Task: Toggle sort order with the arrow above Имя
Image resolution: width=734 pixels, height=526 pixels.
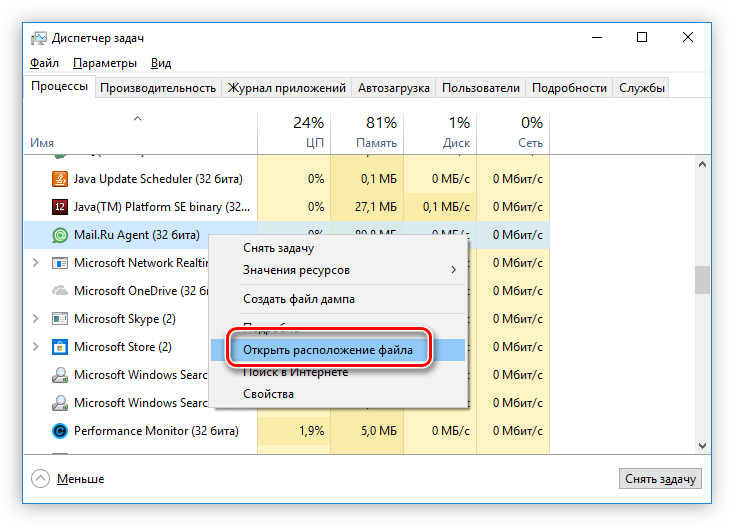Action: [137, 119]
